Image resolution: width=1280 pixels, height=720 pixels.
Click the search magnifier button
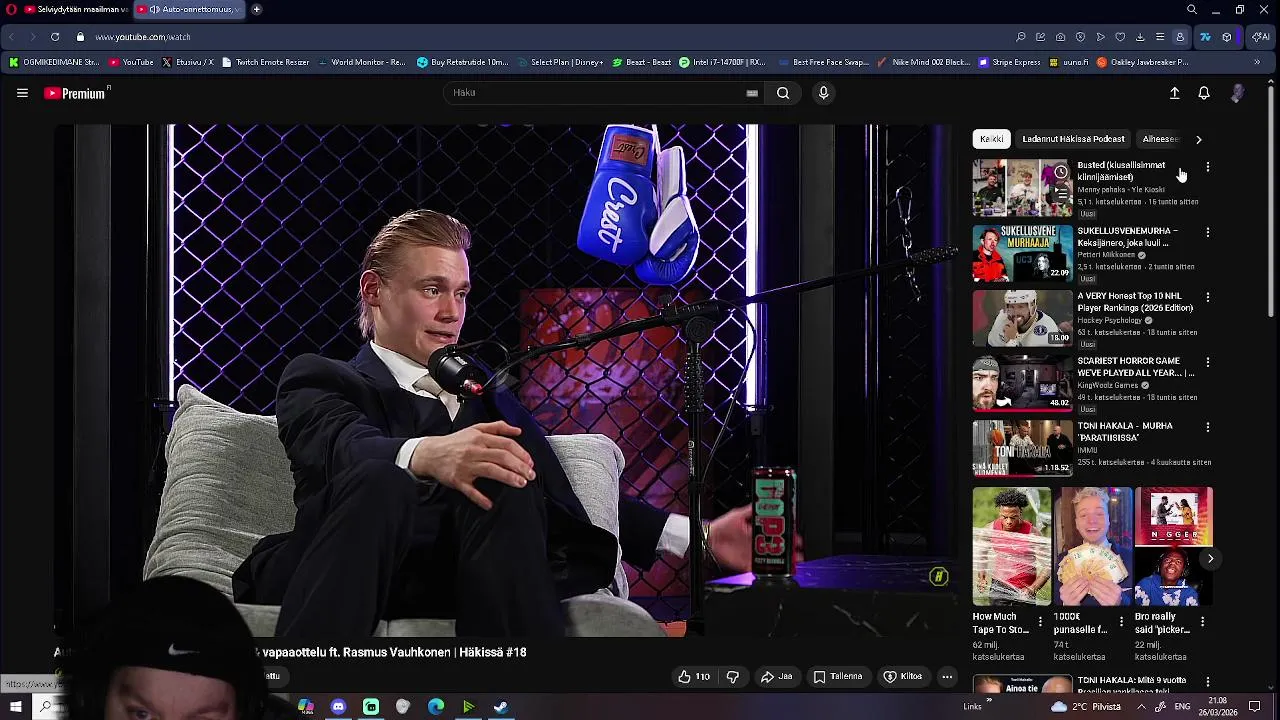(783, 93)
